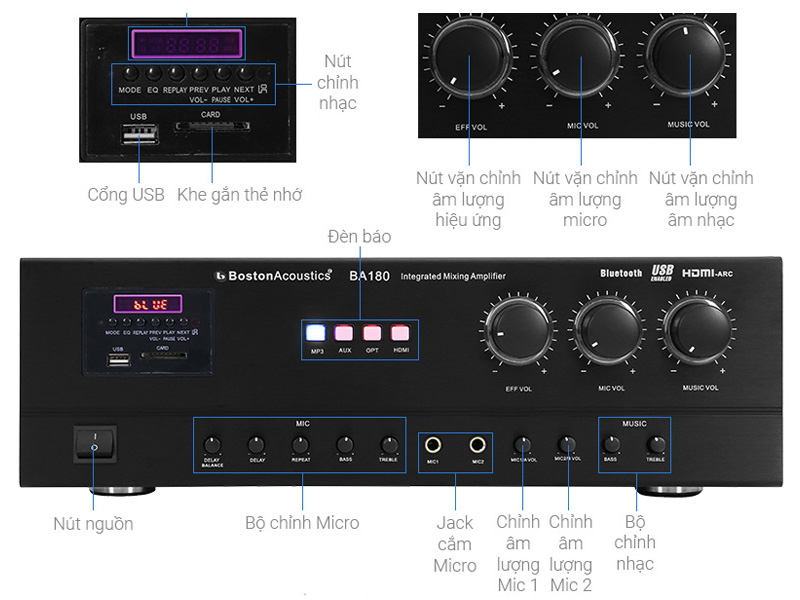Click the IR sensor in the enlarged player inset
Image resolution: width=800 pixels, height=600 pixels.
[264, 73]
